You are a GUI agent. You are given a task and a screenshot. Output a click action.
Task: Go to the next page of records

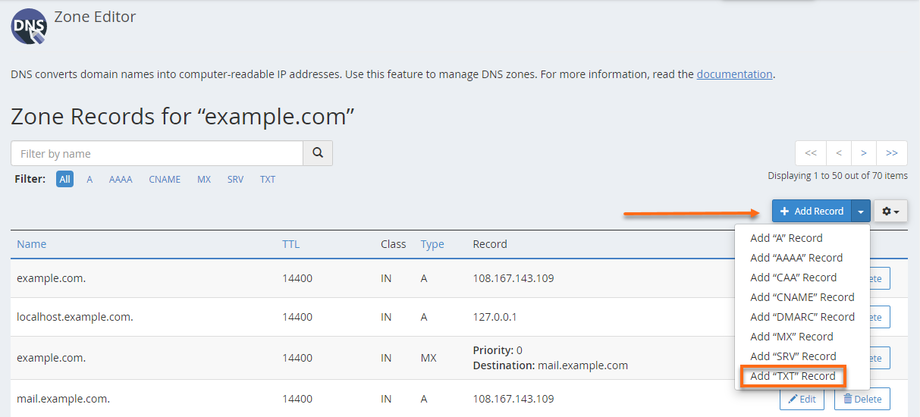click(x=863, y=153)
